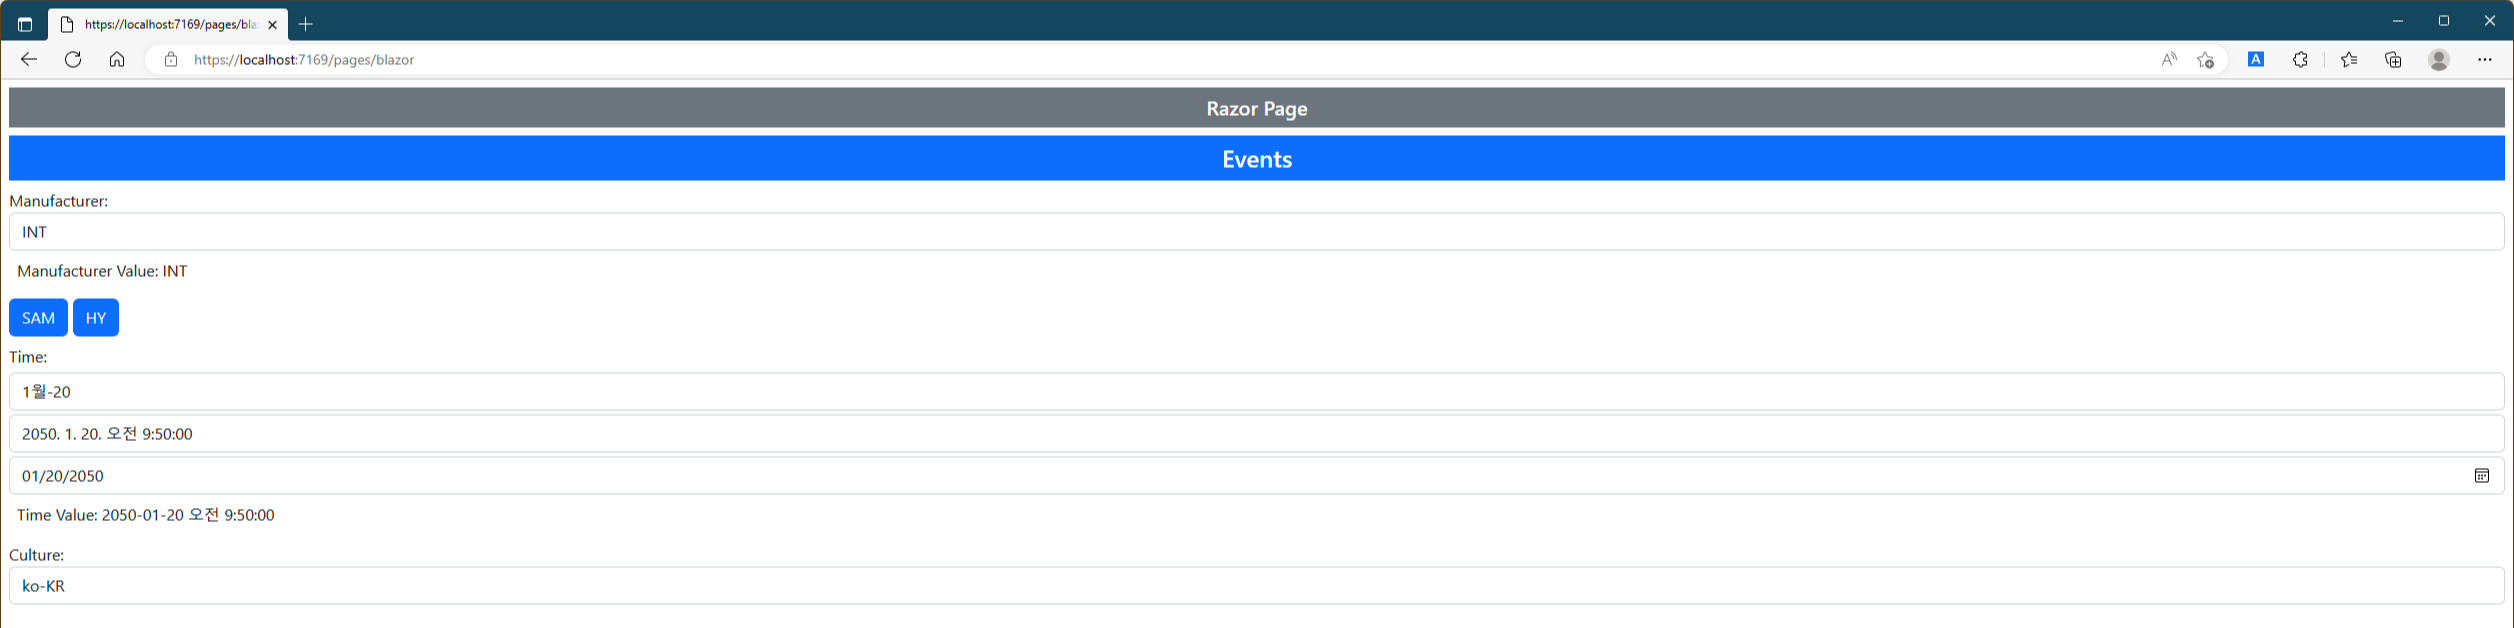Click the blue translate extension icon
Viewport: 2514px width, 628px height.
pos(2256,60)
